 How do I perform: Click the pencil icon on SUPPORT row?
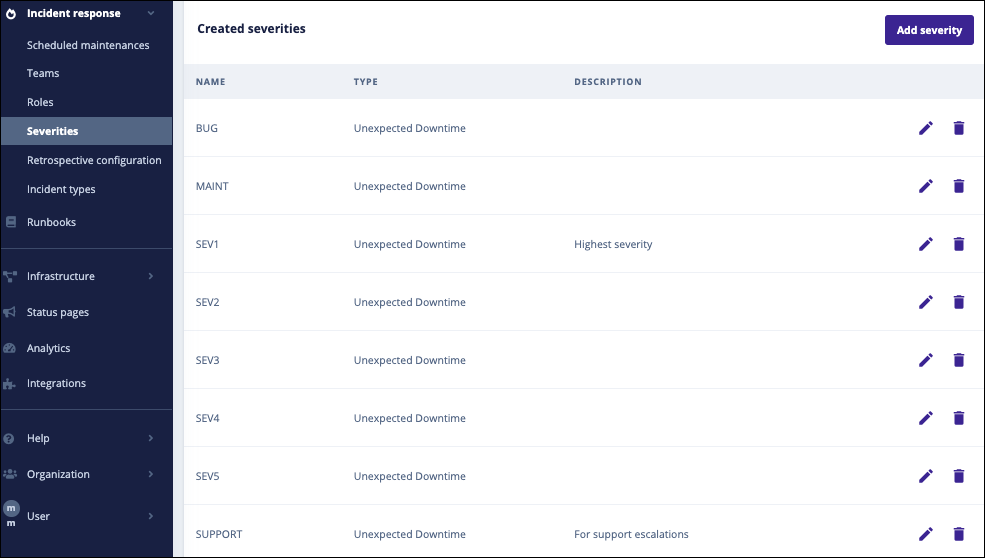[x=925, y=534]
